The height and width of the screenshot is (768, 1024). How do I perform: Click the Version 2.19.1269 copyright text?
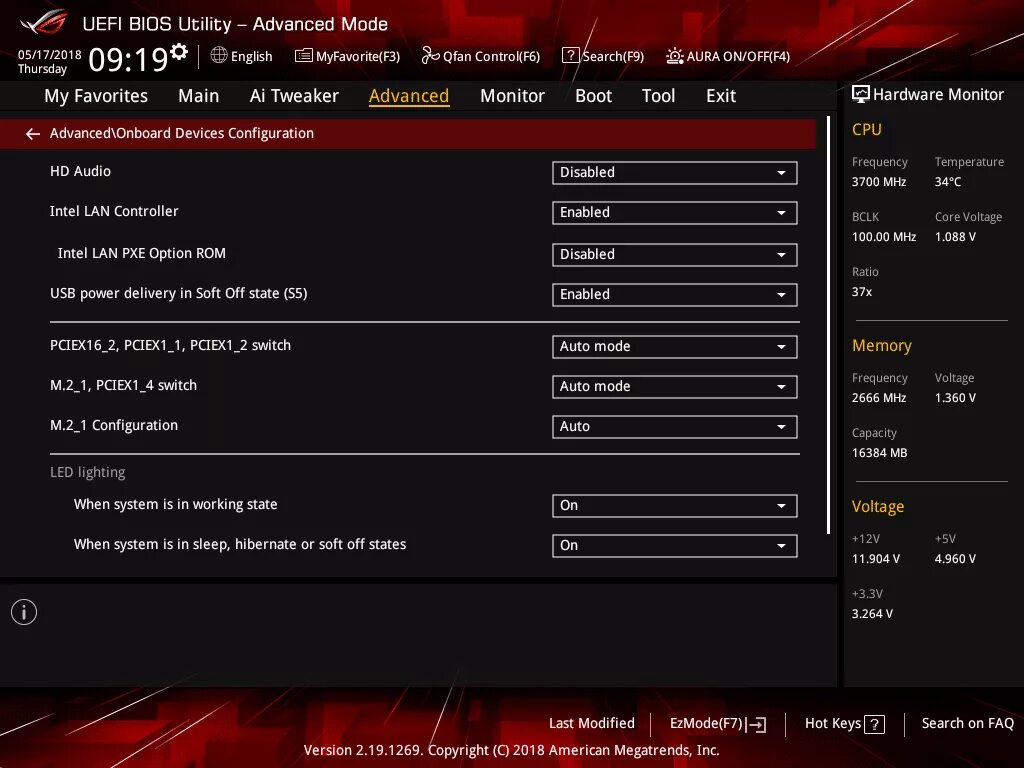(x=511, y=750)
